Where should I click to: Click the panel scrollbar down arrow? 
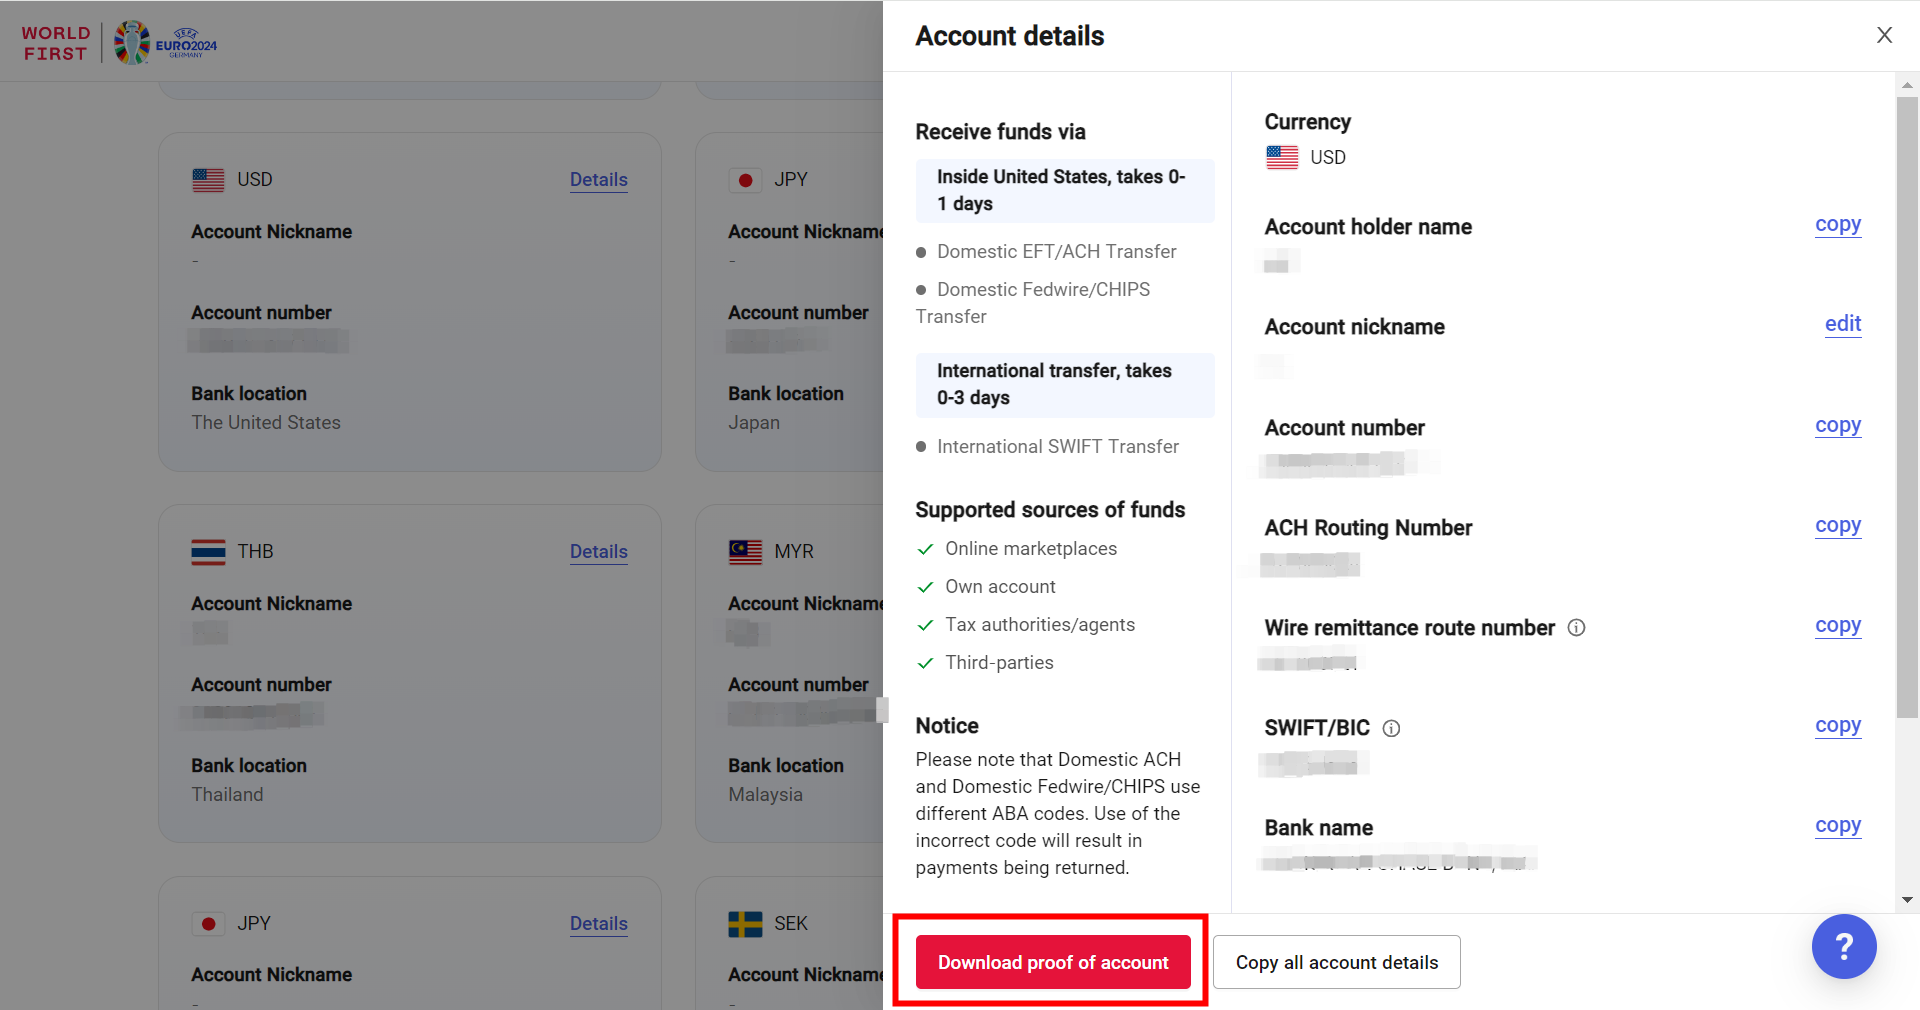point(1907,900)
